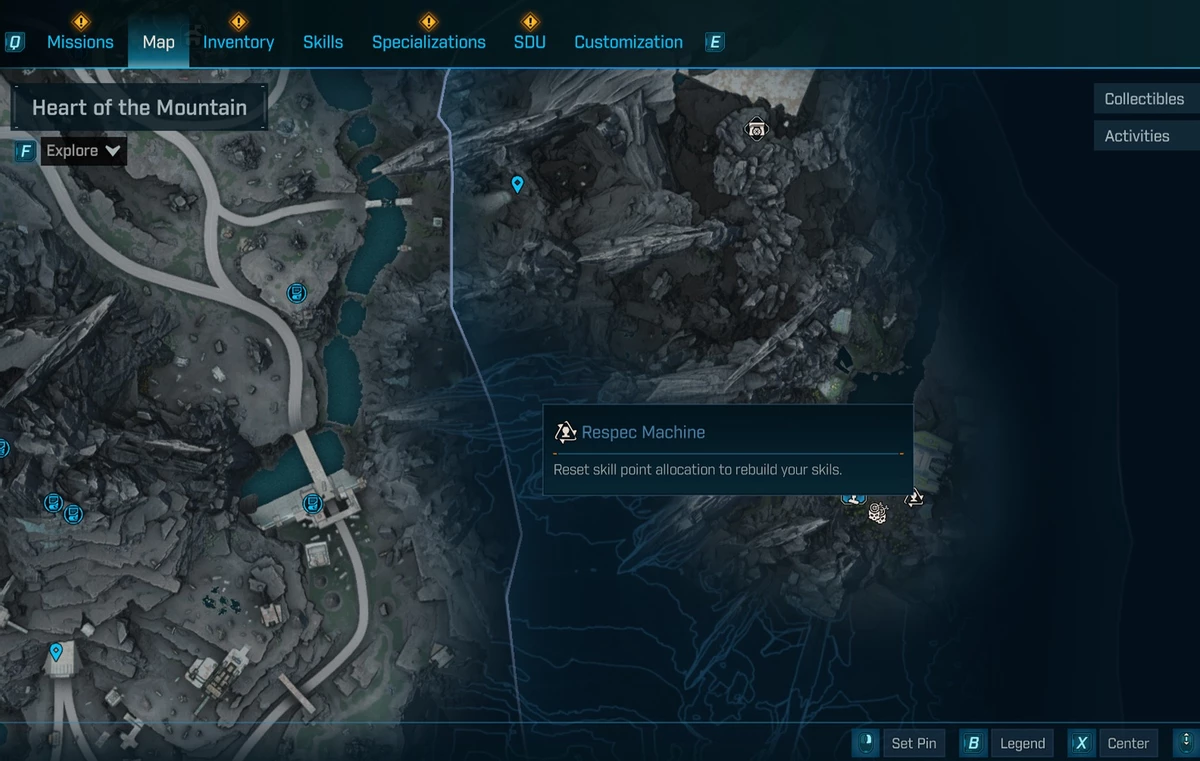Select the vending marker beside the northern road

coord(296,293)
